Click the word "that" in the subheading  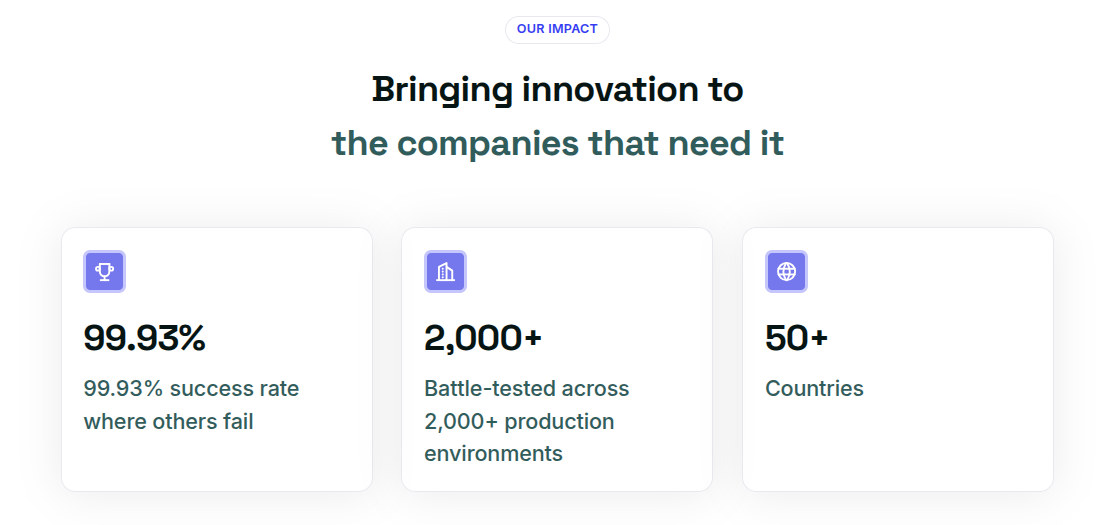(x=623, y=143)
